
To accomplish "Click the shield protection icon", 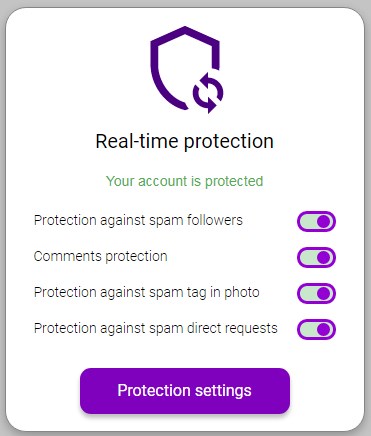I will click(186, 69).
